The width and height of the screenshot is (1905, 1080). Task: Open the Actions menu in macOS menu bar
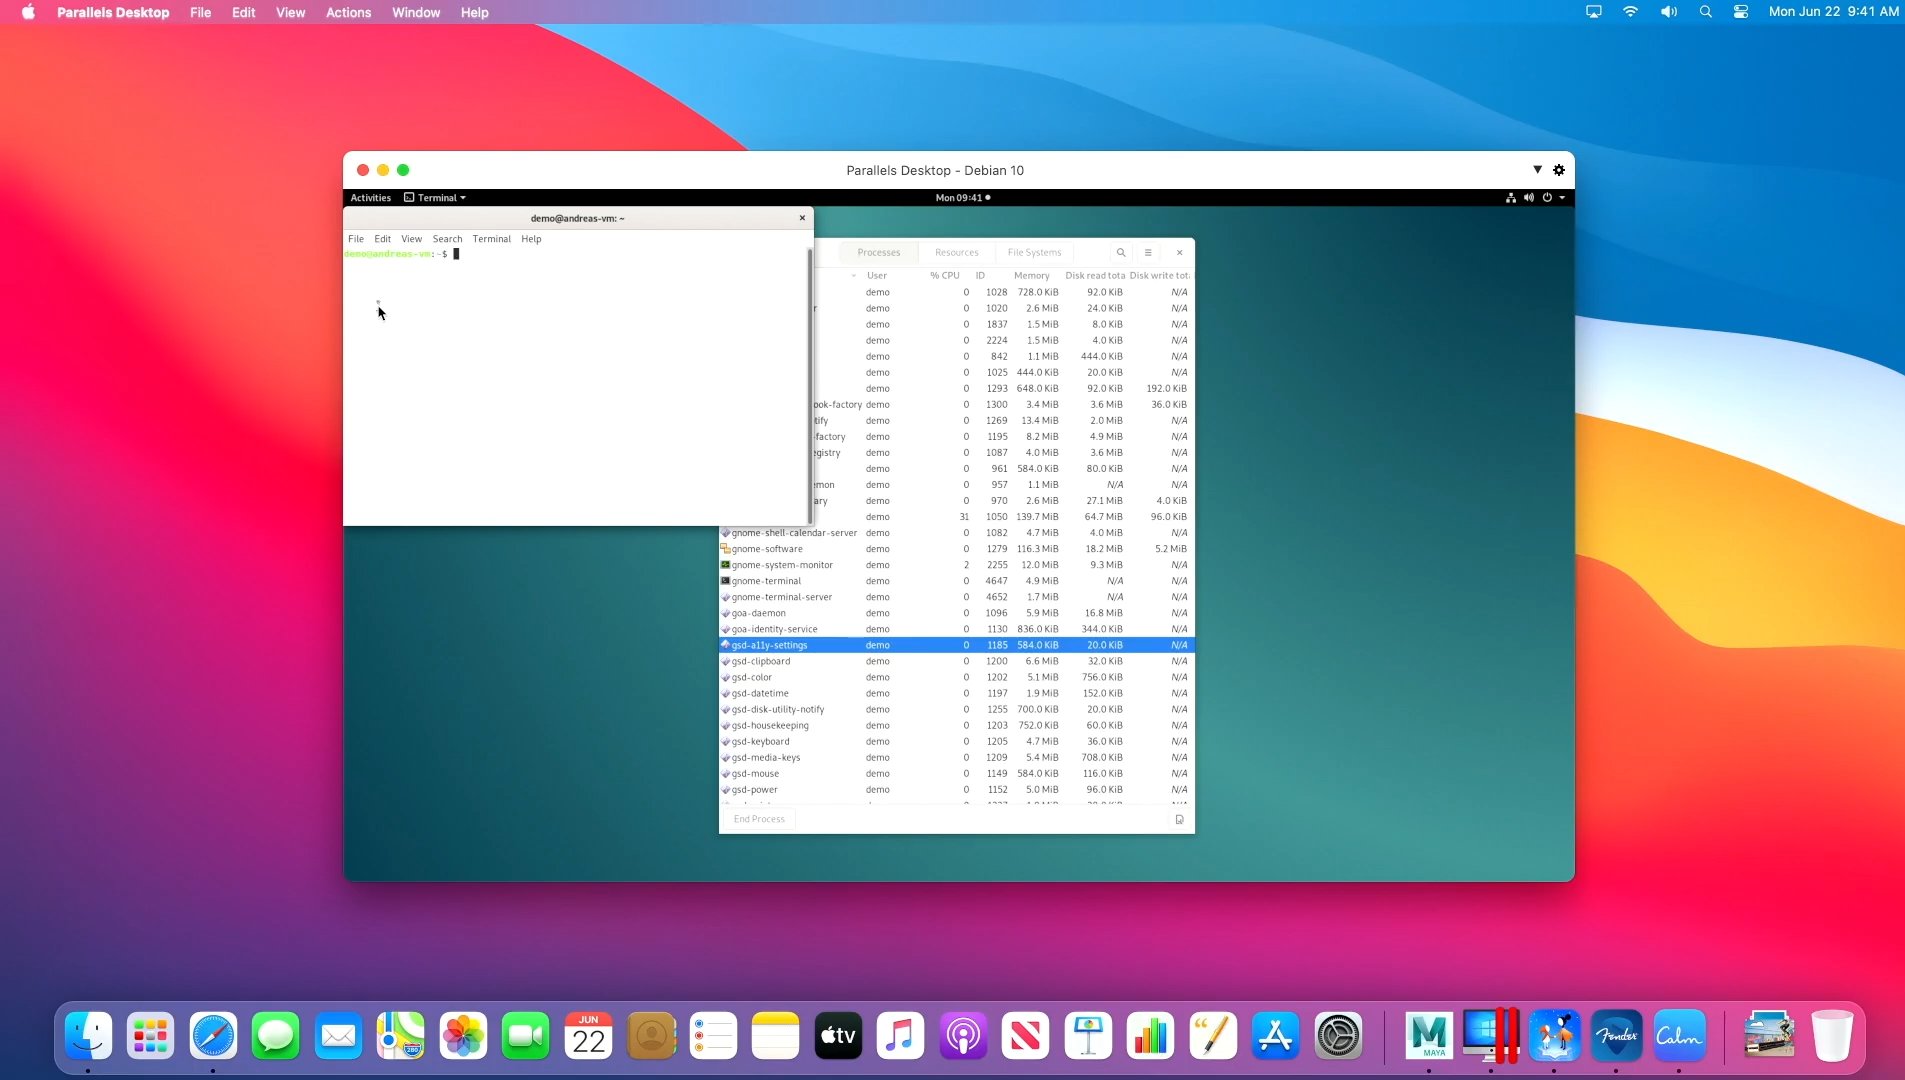[348, 12]
